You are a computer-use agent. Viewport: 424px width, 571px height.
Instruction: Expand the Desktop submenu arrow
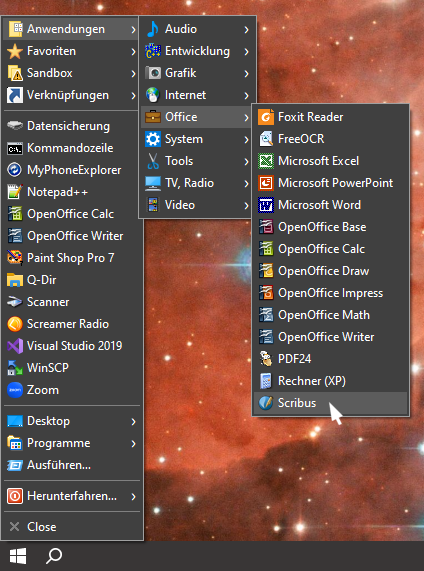click(x=133, y=422)
